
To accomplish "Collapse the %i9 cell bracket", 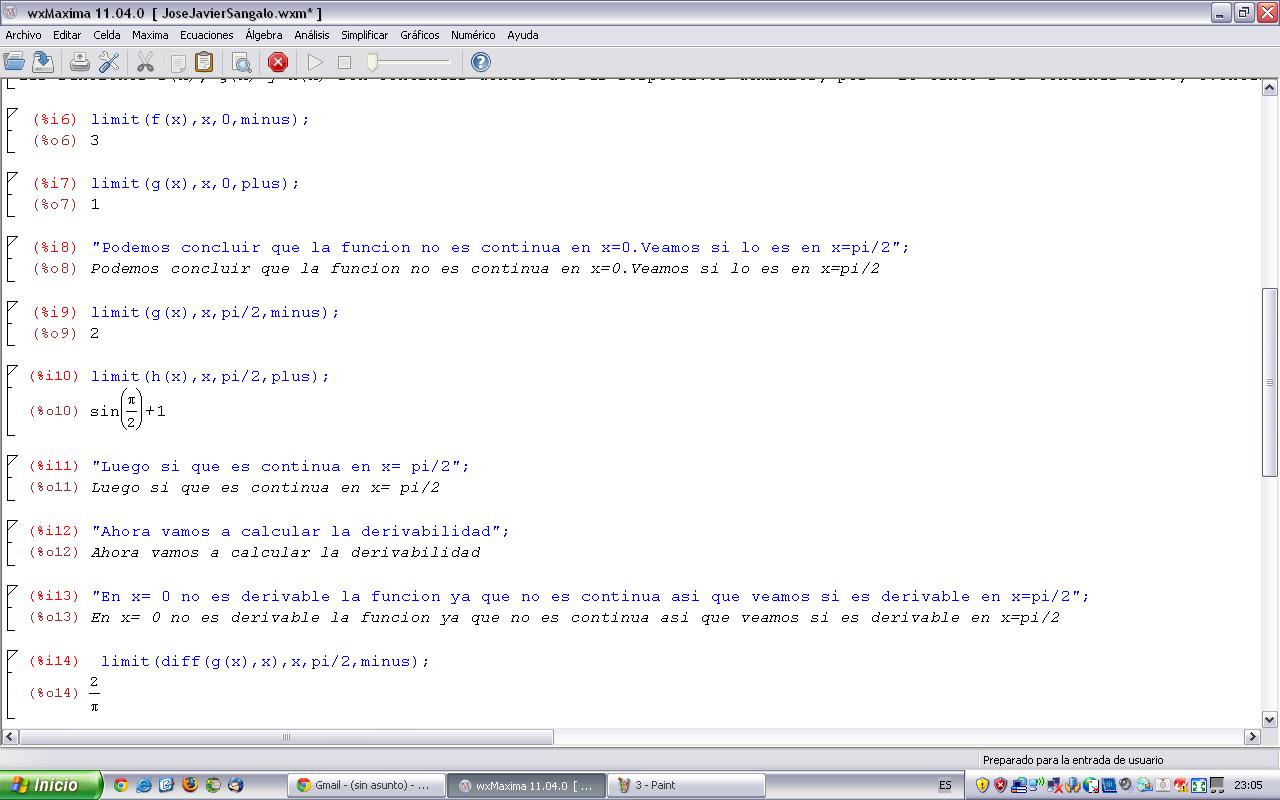I will point(10,322).
